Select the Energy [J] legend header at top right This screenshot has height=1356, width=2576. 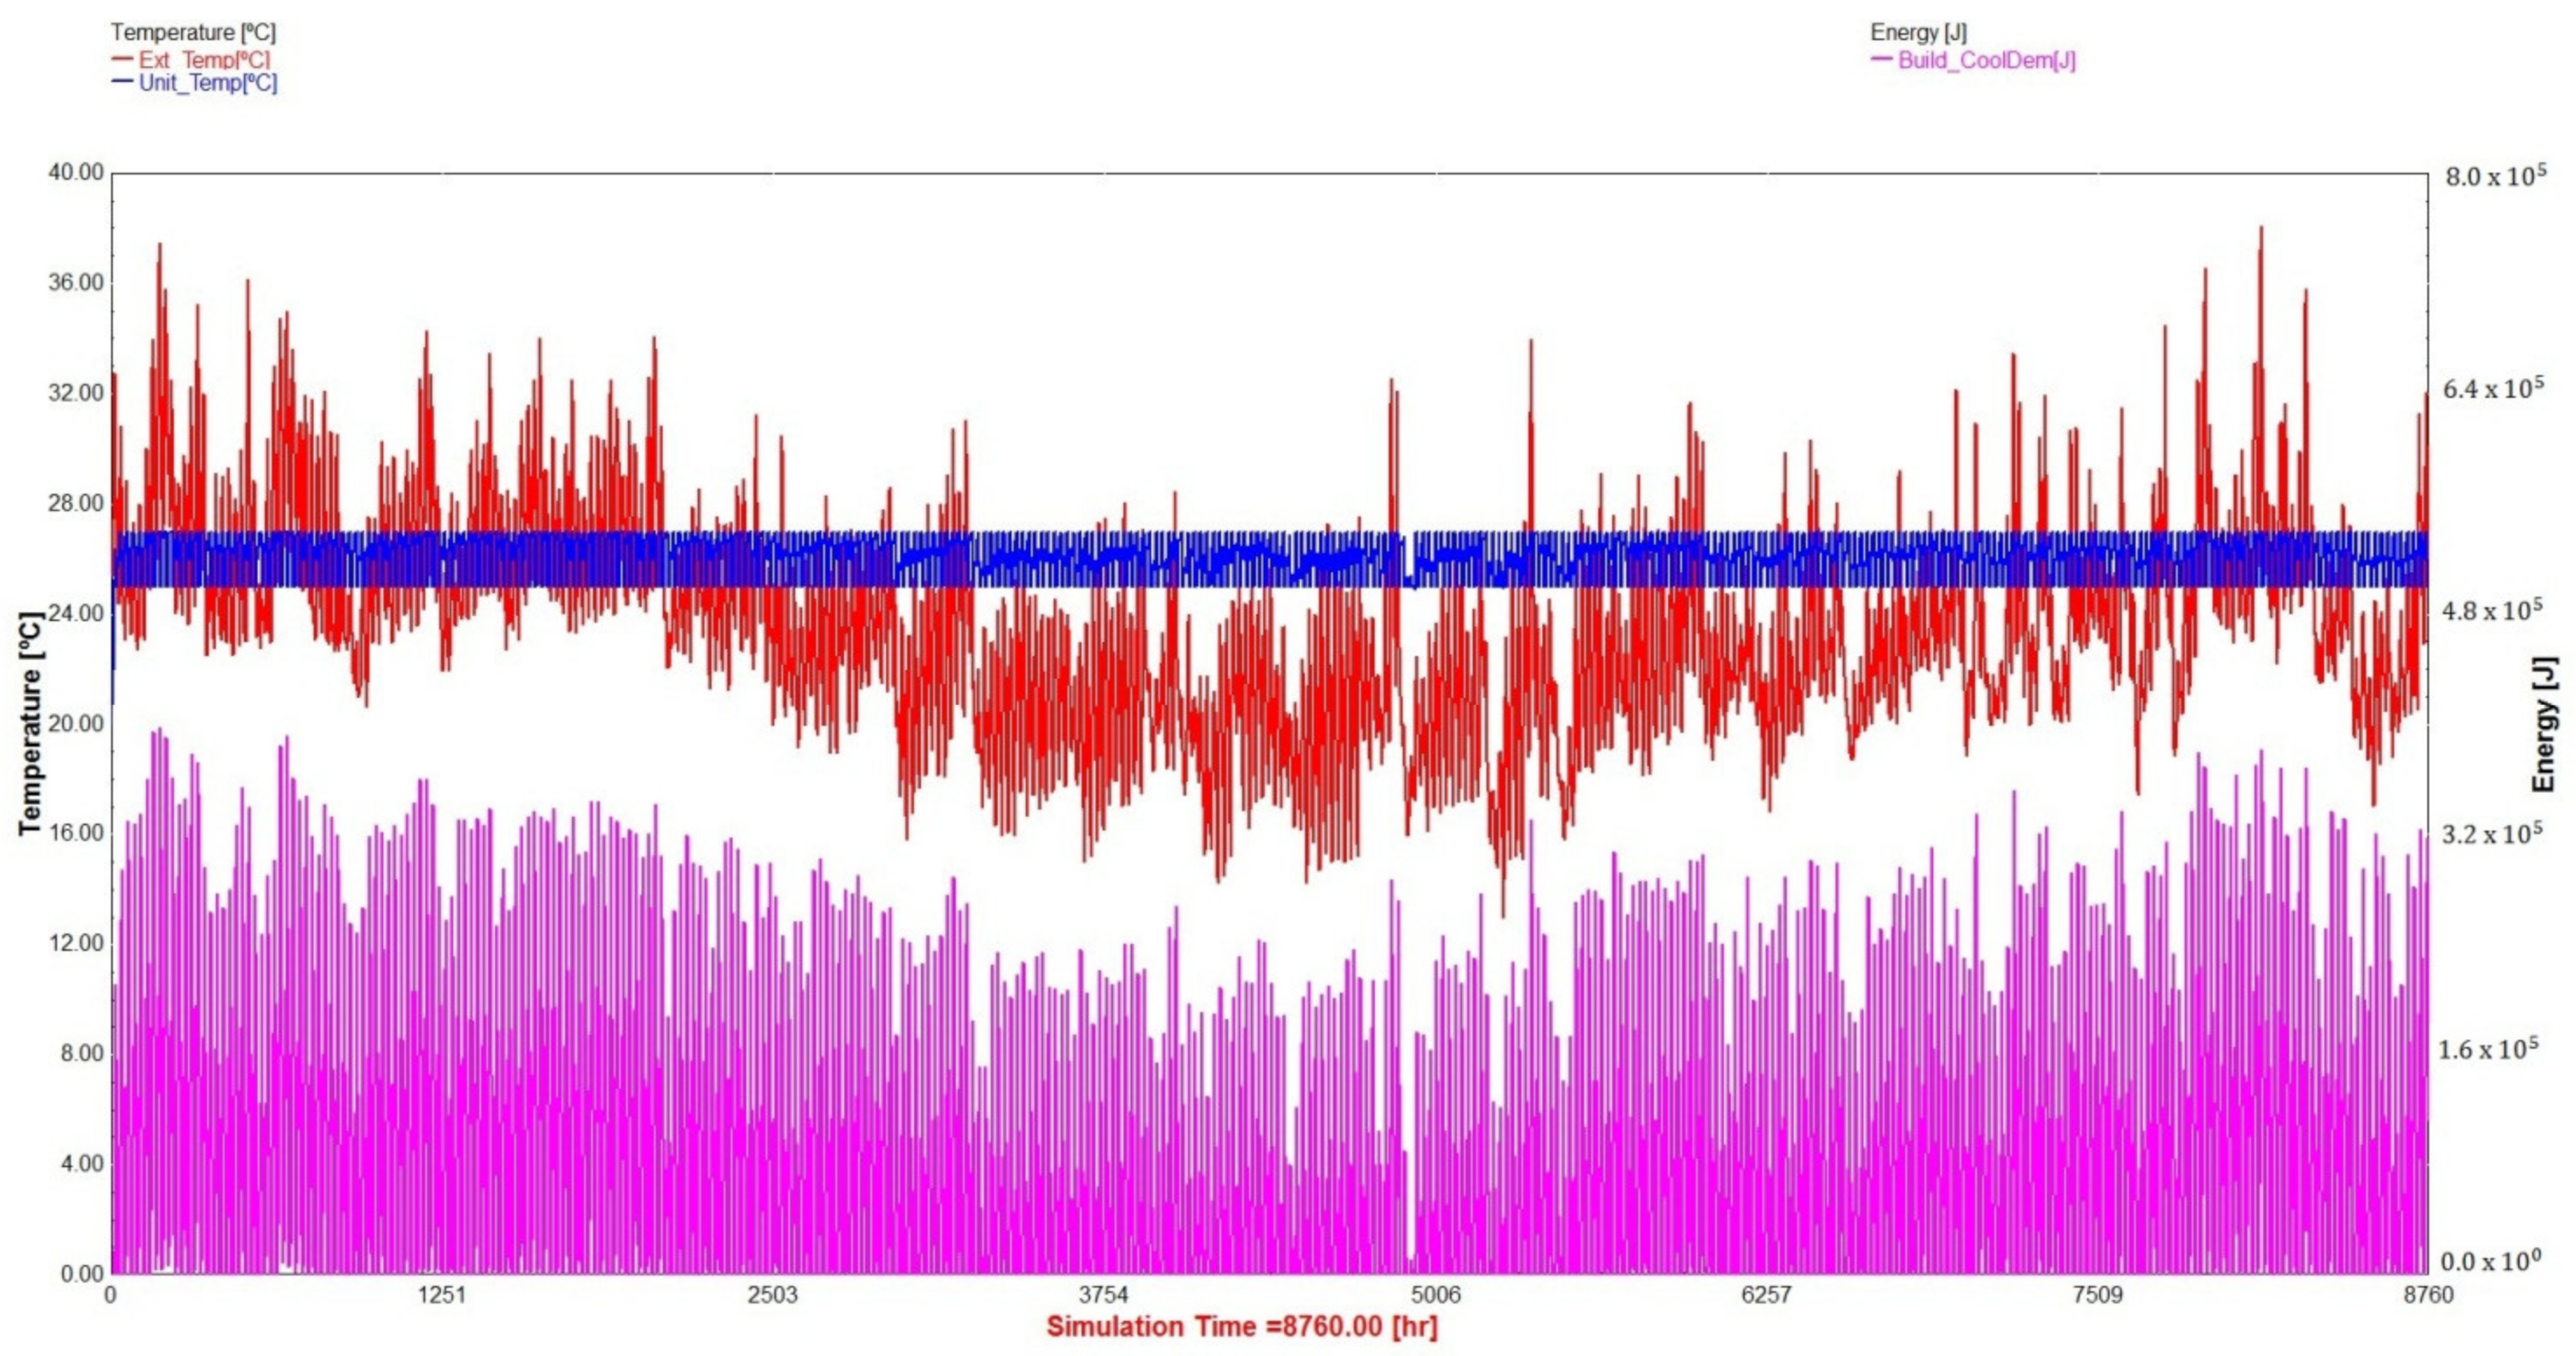[x=1918, y=33]
